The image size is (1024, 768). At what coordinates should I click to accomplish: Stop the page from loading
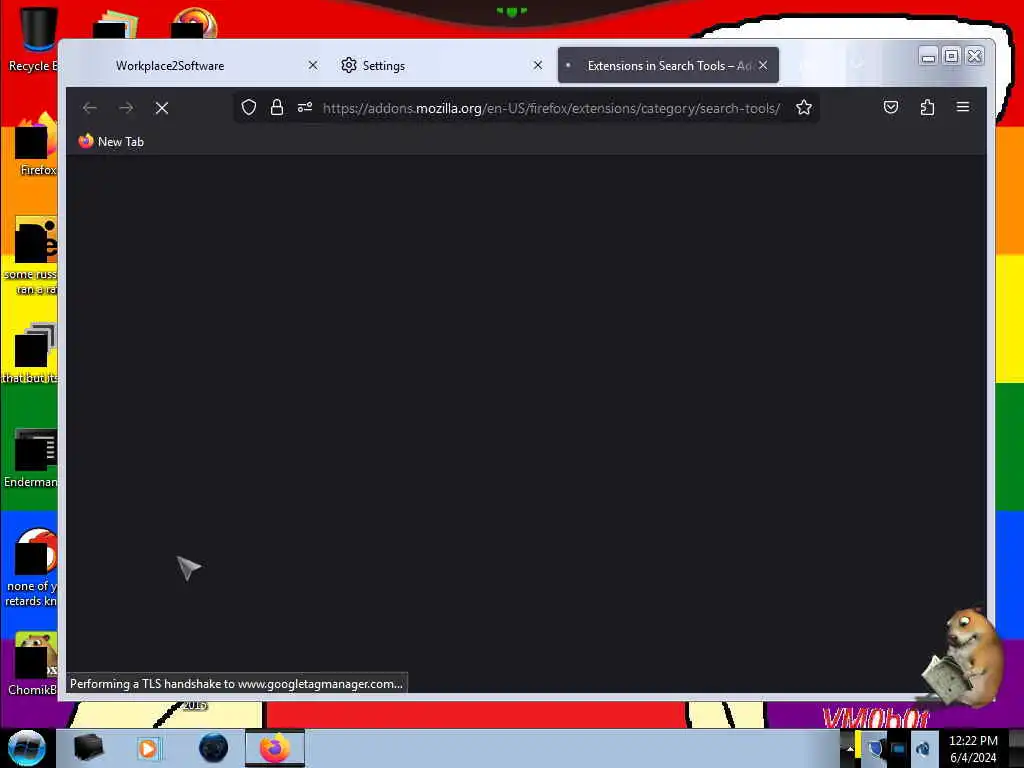coord(162,108)
